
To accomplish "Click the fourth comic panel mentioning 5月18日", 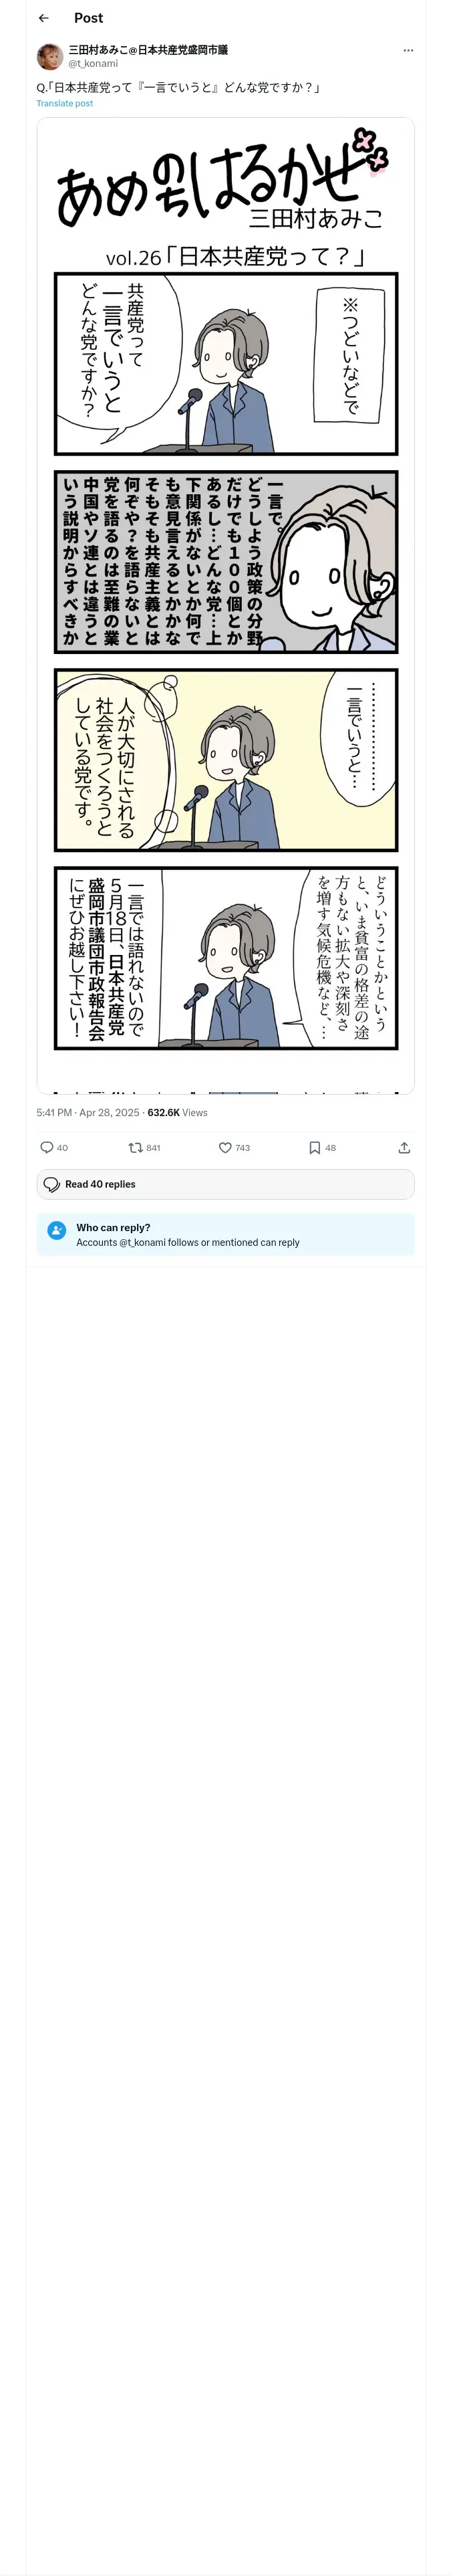I will (226, 958).
